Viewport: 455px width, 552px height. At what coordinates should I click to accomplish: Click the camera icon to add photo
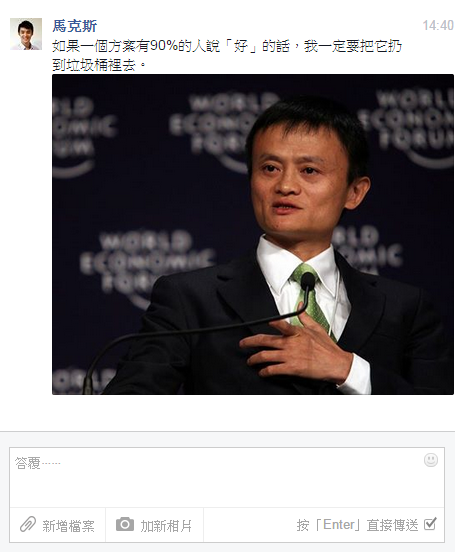click(x=125, y=524)
